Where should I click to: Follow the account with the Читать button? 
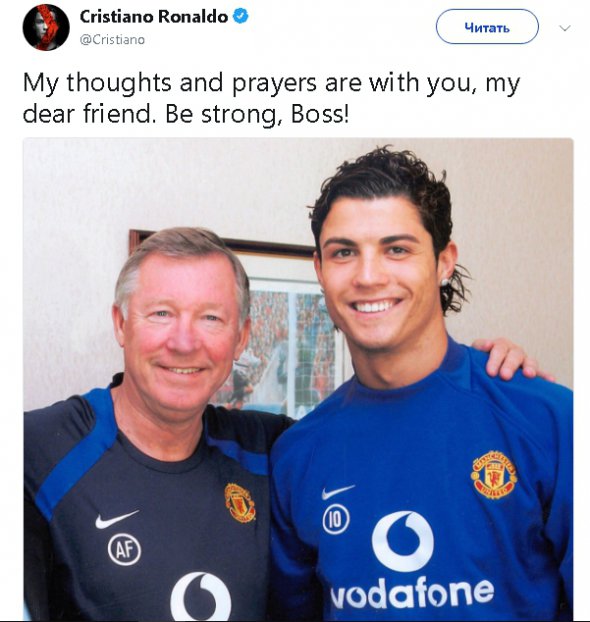487,27
